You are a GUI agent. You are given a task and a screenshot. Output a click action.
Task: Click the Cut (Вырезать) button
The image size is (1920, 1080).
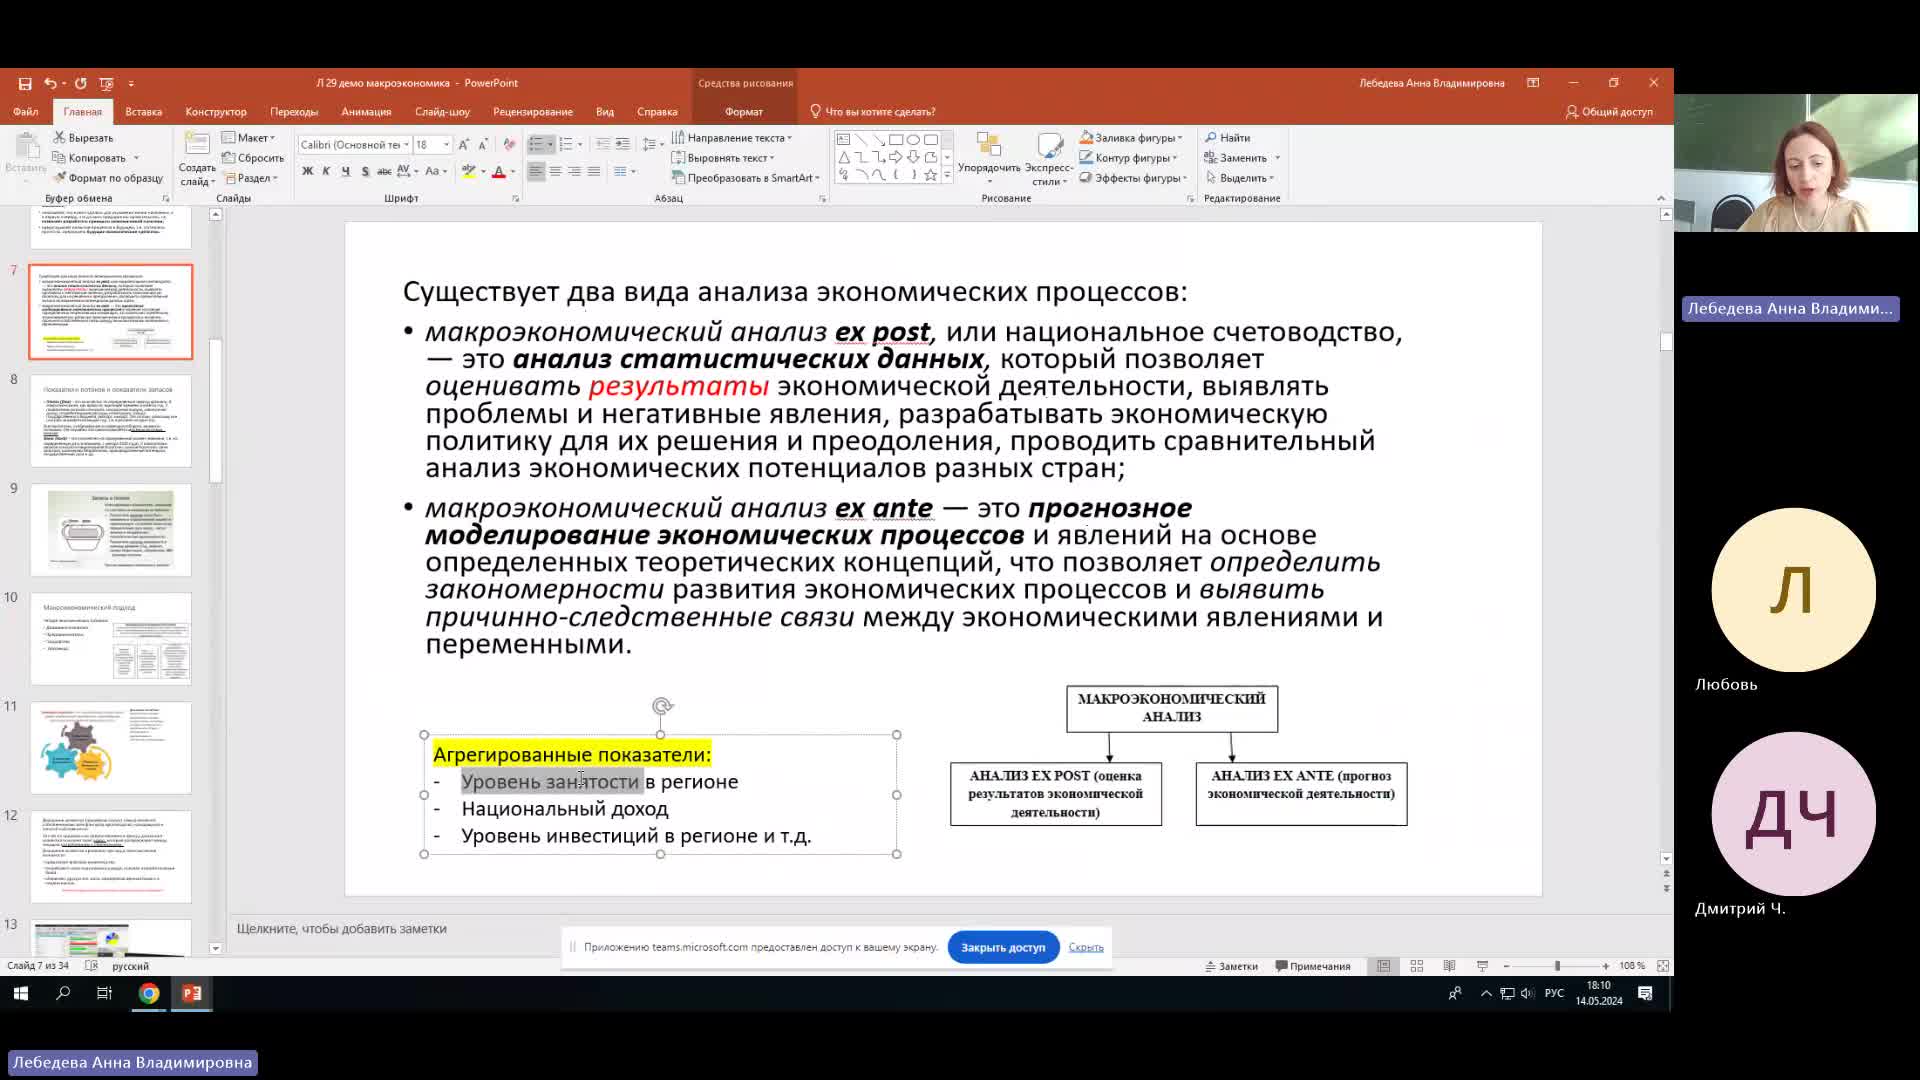(x=83, y=138)
